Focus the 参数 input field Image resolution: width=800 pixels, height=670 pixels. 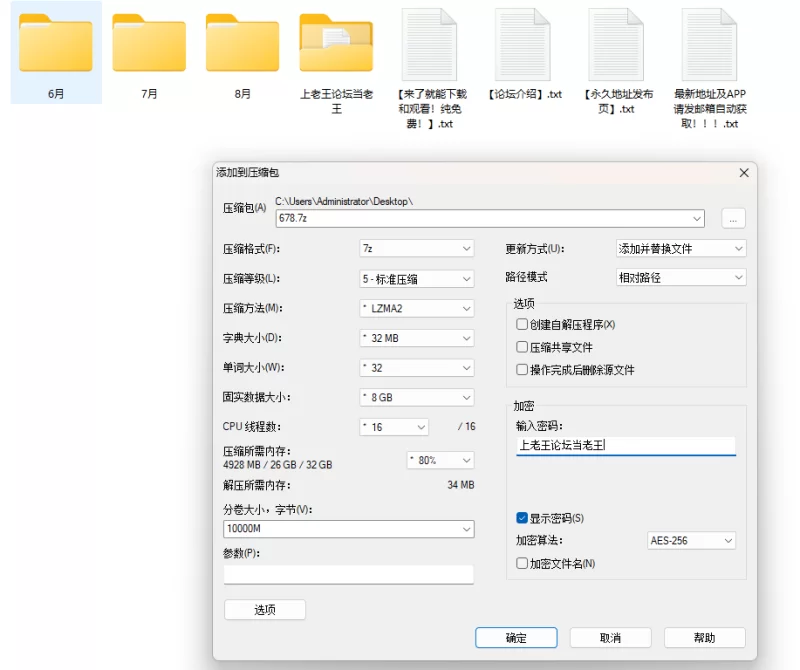pyautogui.click(x=348, y=575)
